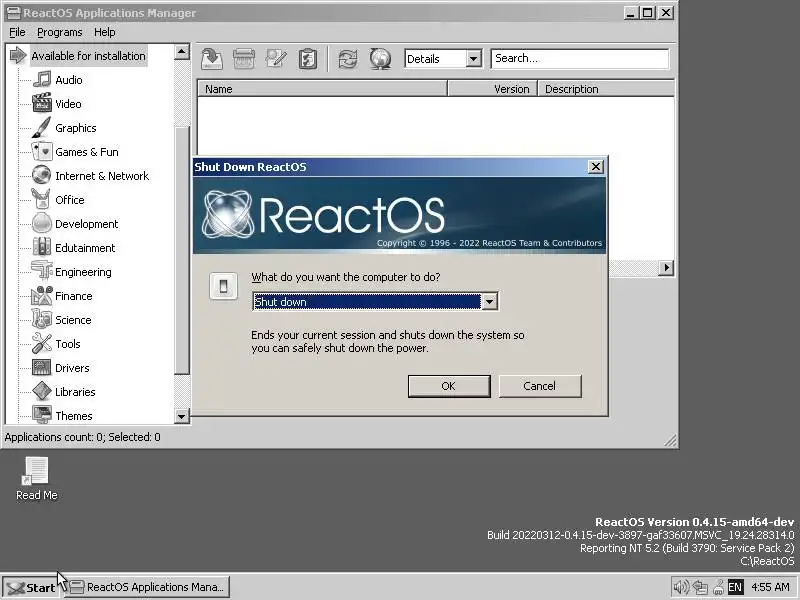The height and width of the screenshot is (600, 800).
Task: Close the Shut Down ReactOS dialog
Action: (595, 167)
